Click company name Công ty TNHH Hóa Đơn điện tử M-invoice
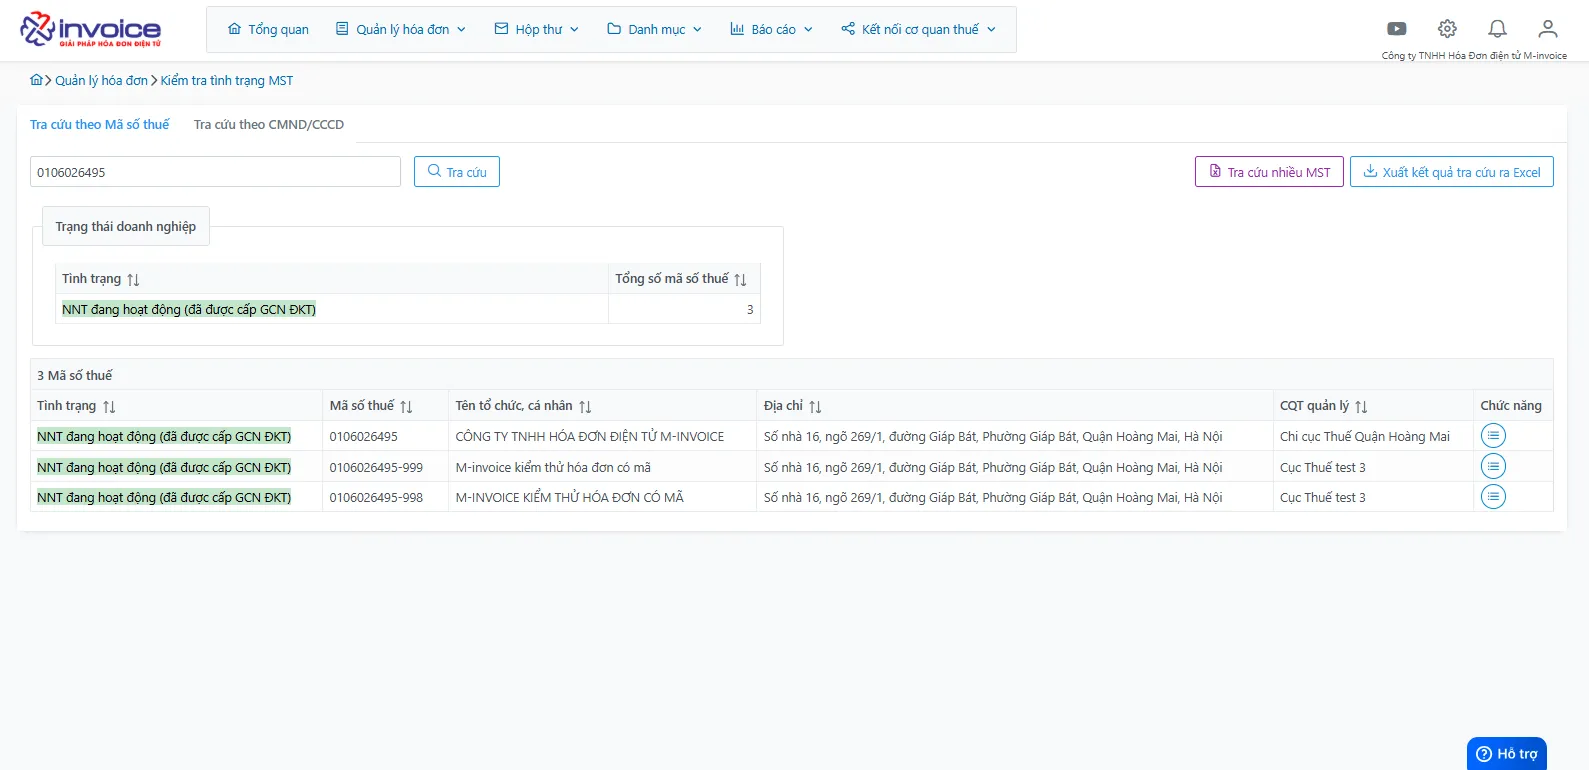 [1474, 56]
